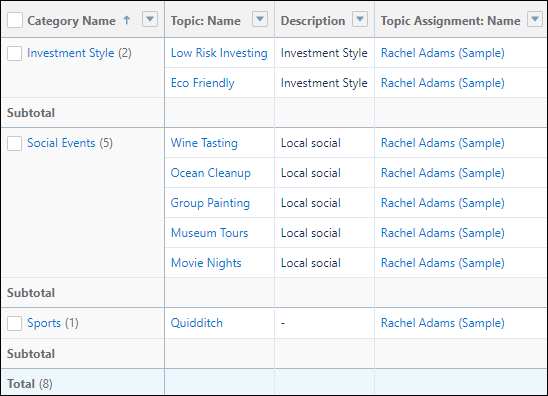
Task: Open the Museum Tours topic
Action: (209, 233)
